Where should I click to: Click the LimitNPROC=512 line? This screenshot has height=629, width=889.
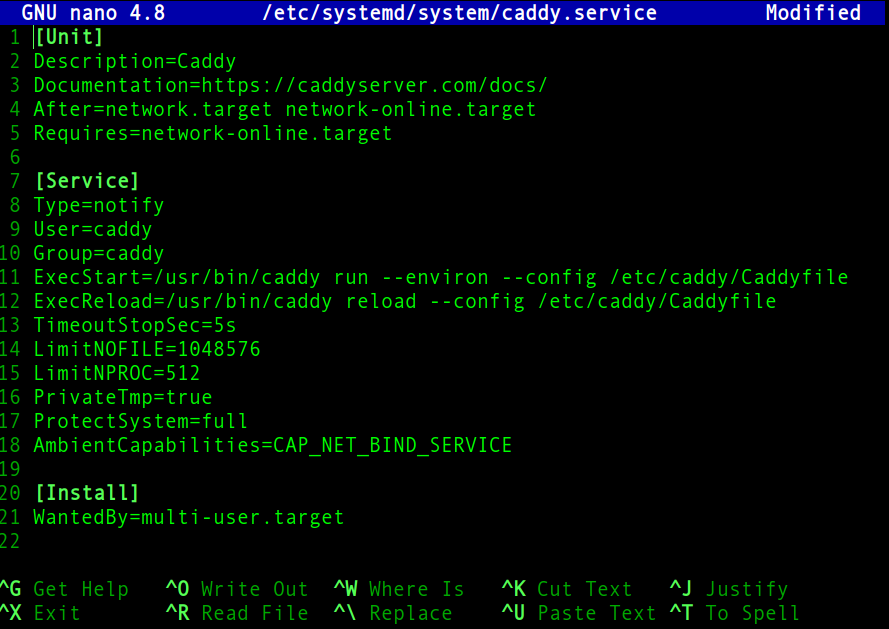117,373
